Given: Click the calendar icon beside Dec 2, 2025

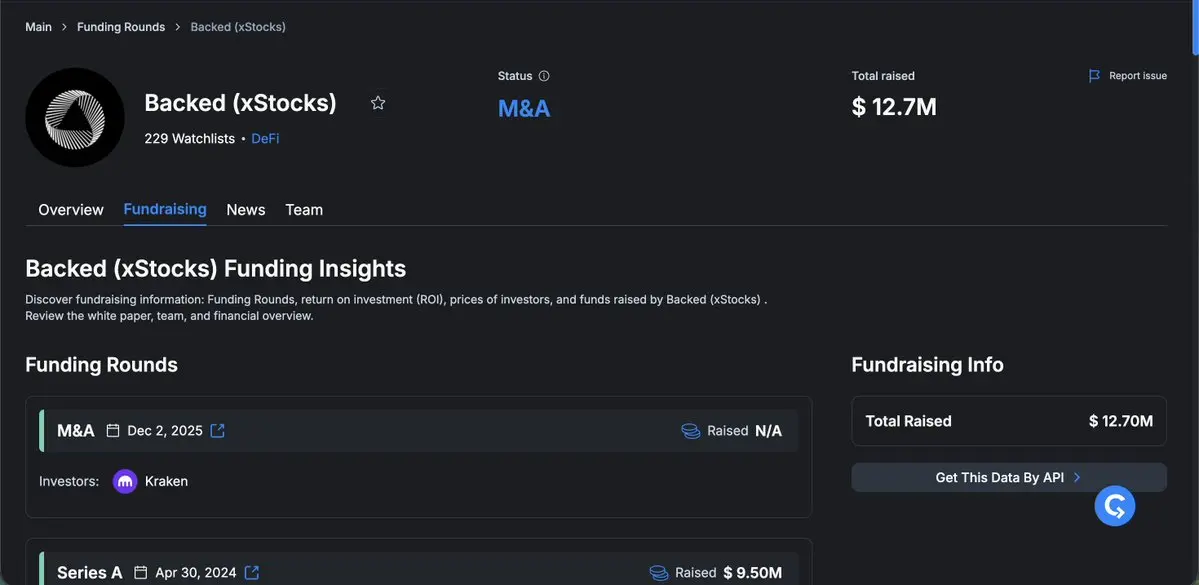Looking at the screenshot, I should (113, 431).
